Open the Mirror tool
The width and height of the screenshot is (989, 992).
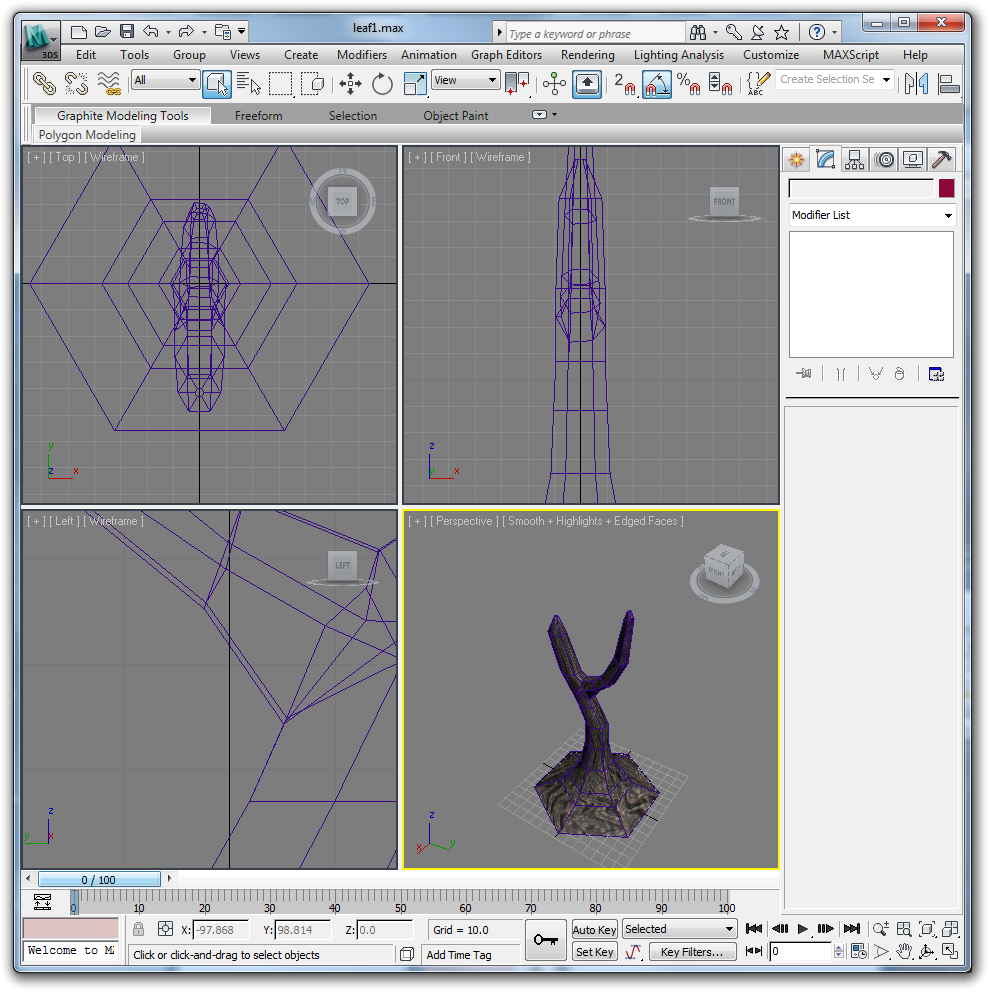(x=916, y=84)
